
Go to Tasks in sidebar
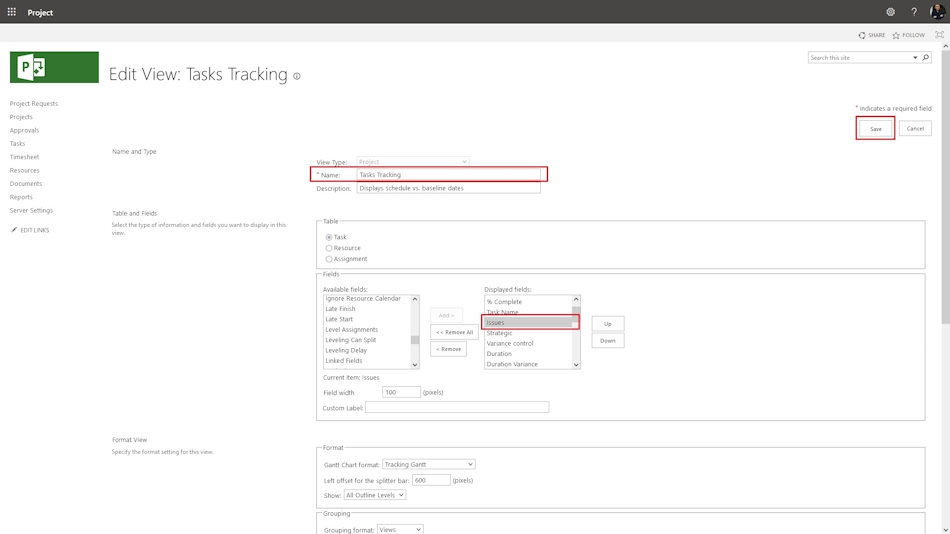click(18, 144)
